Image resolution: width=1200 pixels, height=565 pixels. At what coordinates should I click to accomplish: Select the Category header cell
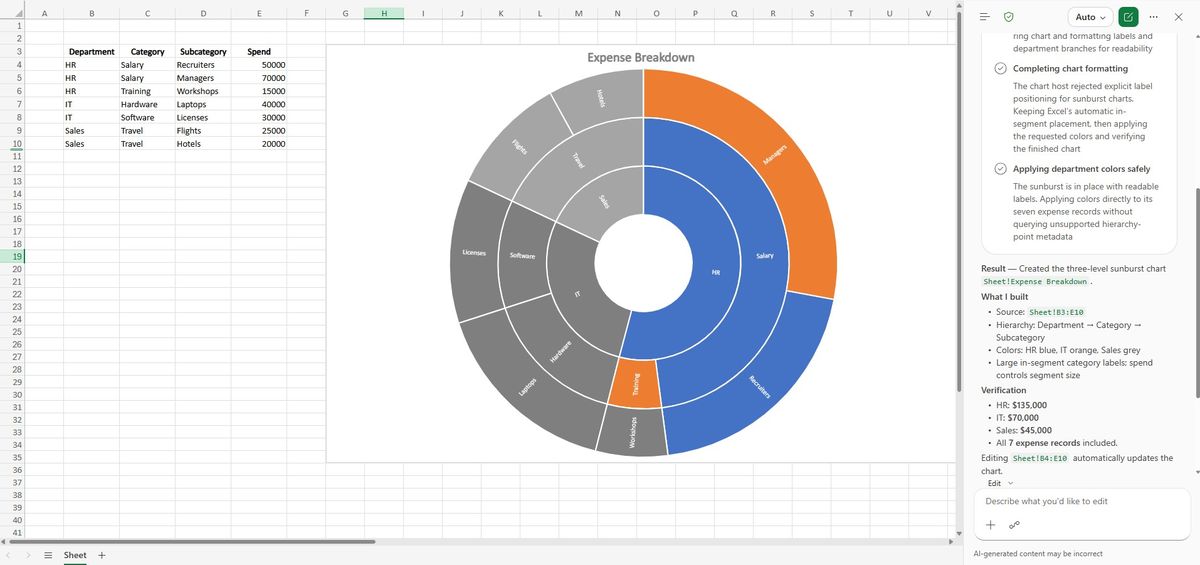[x=147, y=51]
